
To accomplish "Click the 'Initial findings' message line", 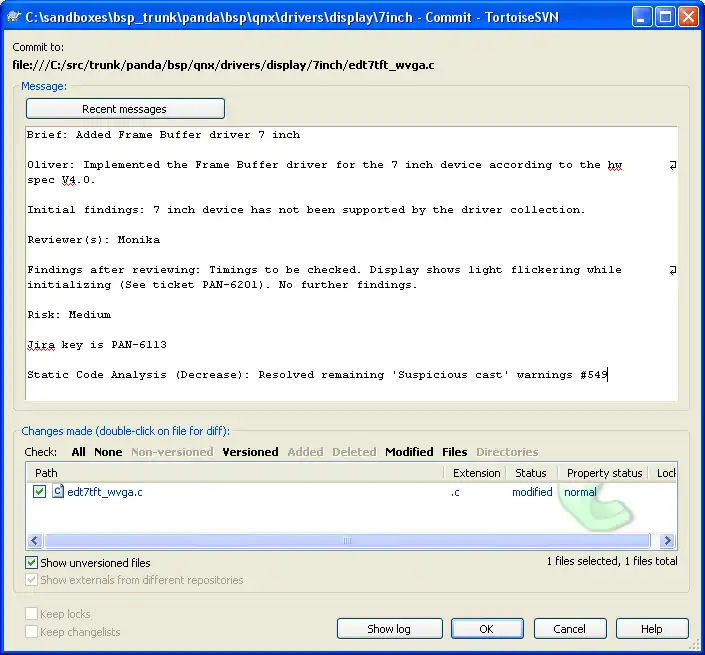I will (x=306, y=210).
